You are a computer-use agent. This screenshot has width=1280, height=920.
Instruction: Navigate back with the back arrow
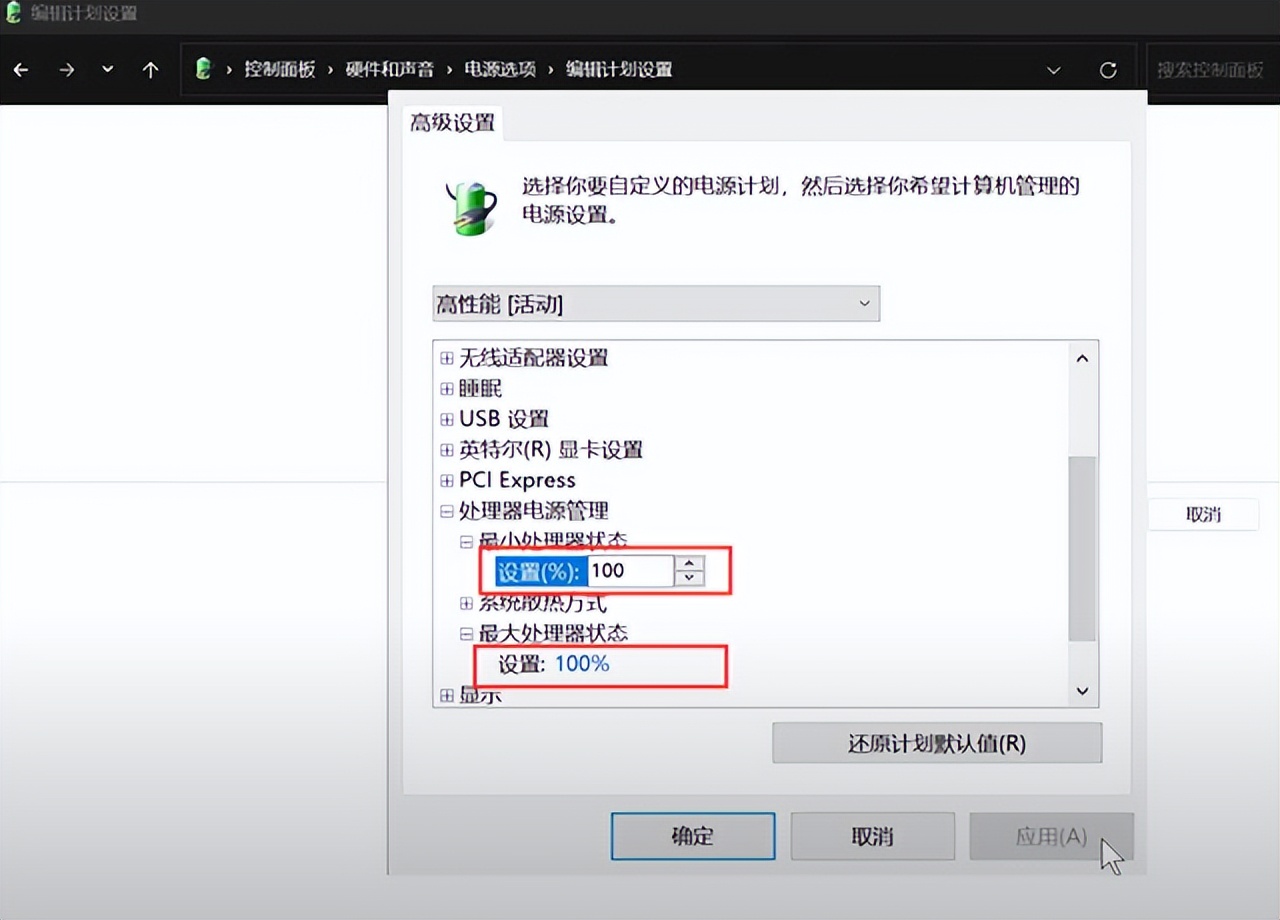coord(20,69)
